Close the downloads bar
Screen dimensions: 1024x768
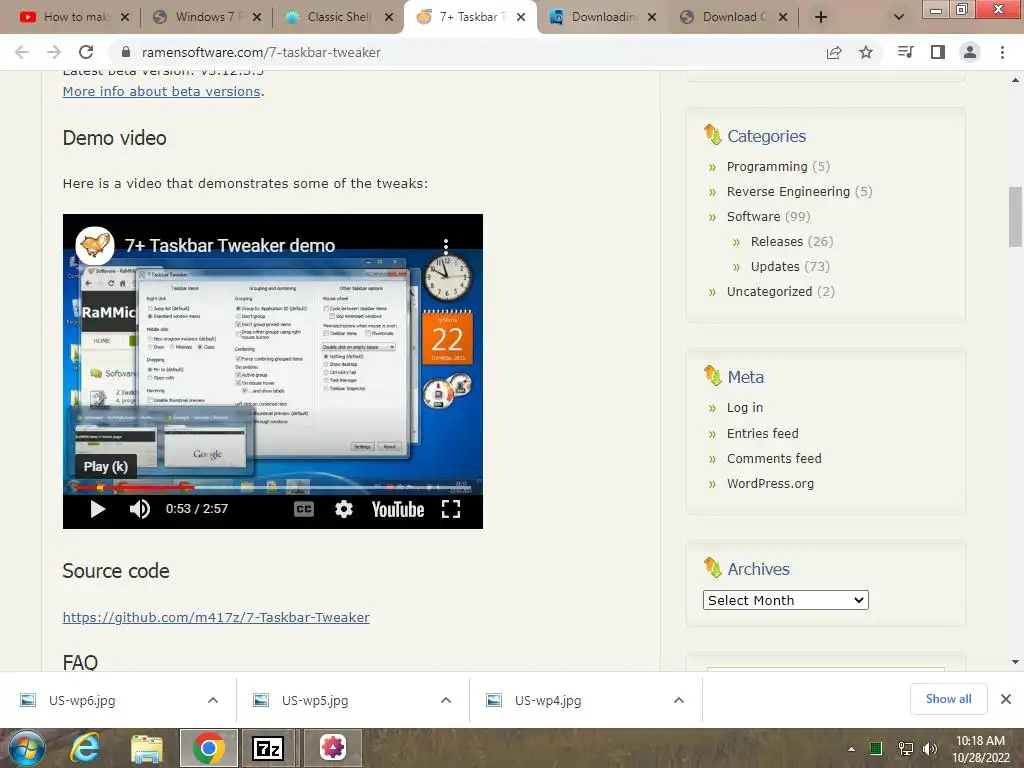[1006, 699]
